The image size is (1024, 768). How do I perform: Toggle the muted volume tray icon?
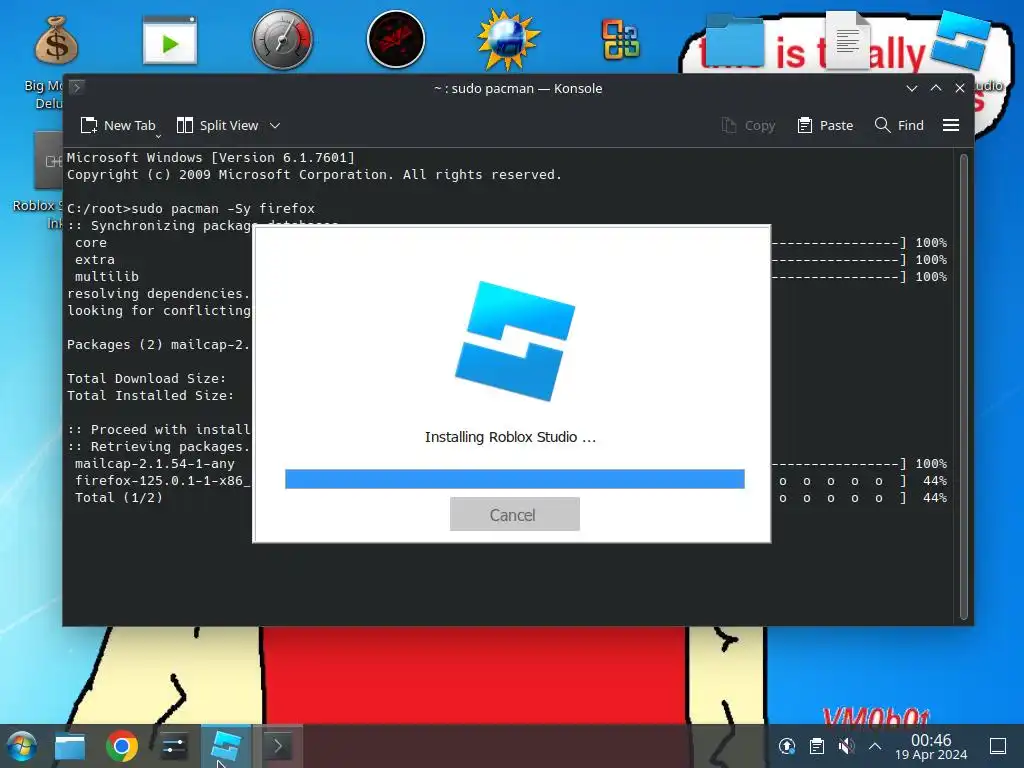(x=846, y=746)
